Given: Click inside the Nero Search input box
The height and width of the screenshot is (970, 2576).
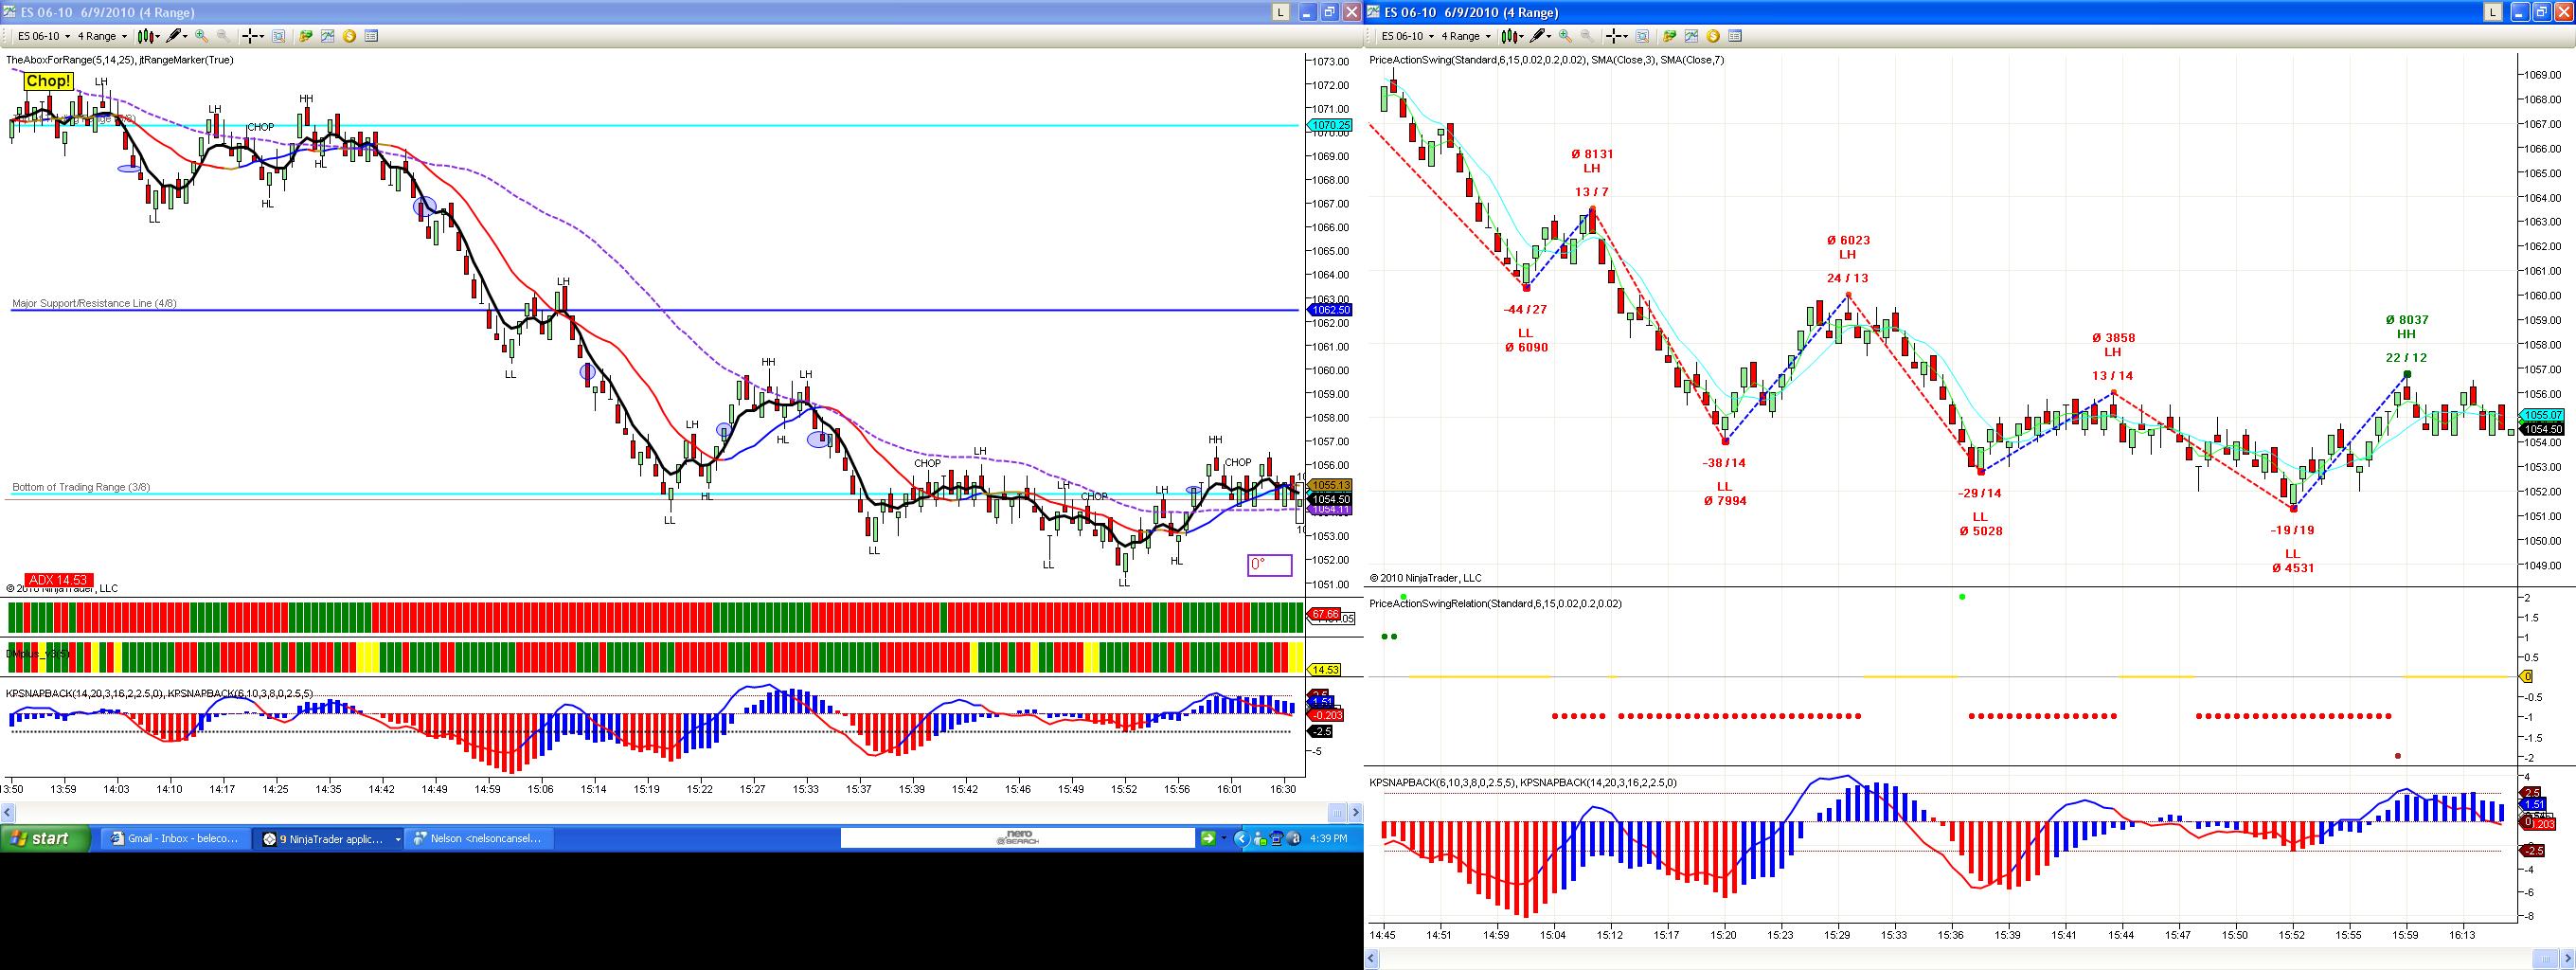Looking at the screenshot, I should pos(1017,838).
